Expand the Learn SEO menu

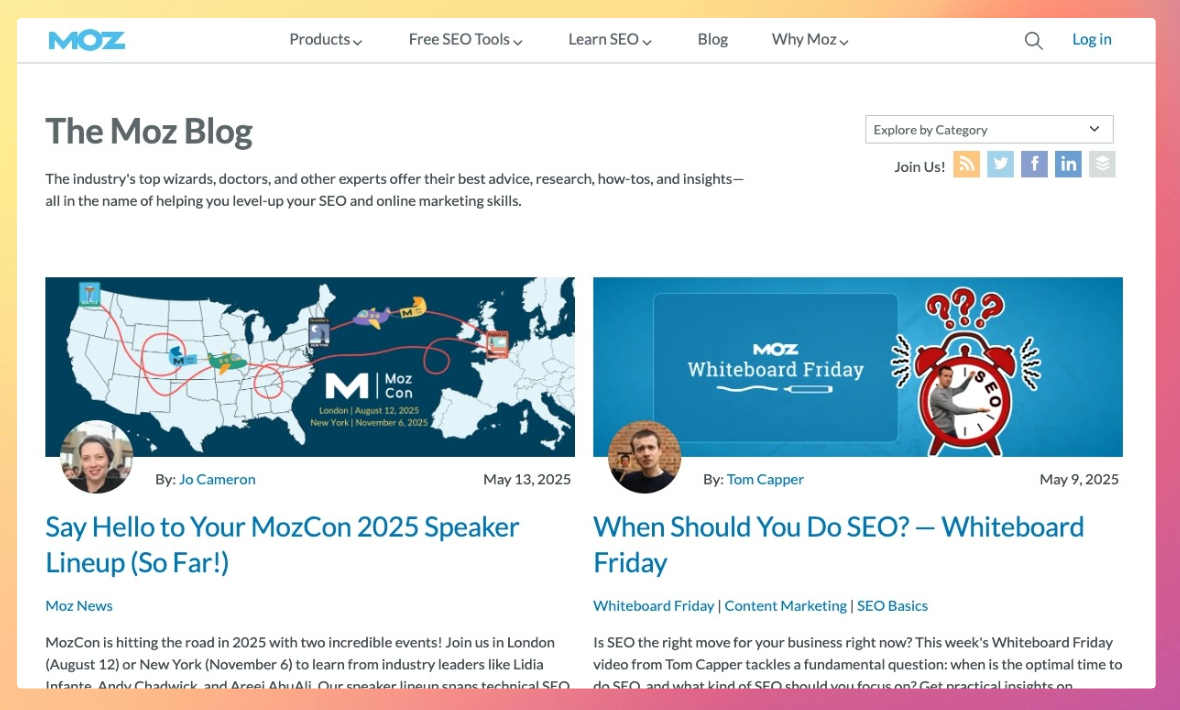(609, 40)
